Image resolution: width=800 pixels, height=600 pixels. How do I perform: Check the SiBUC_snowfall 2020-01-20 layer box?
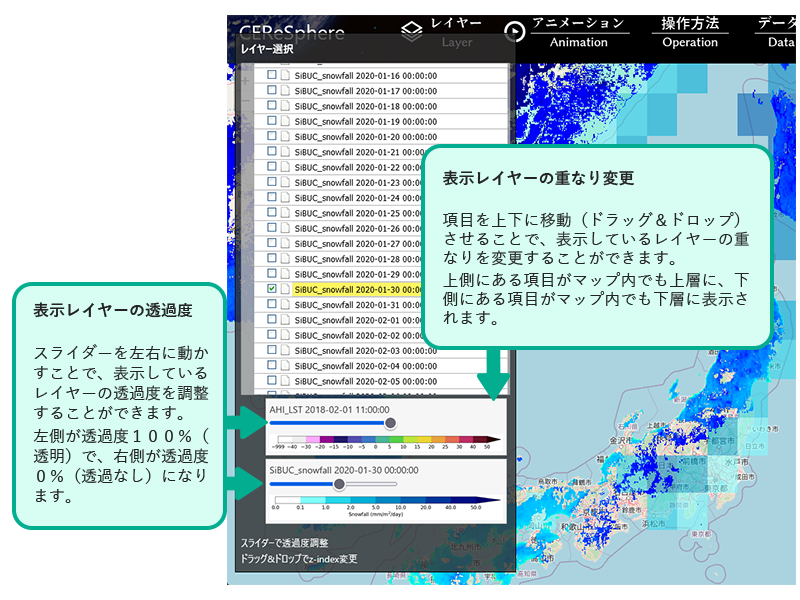(272, 137)
